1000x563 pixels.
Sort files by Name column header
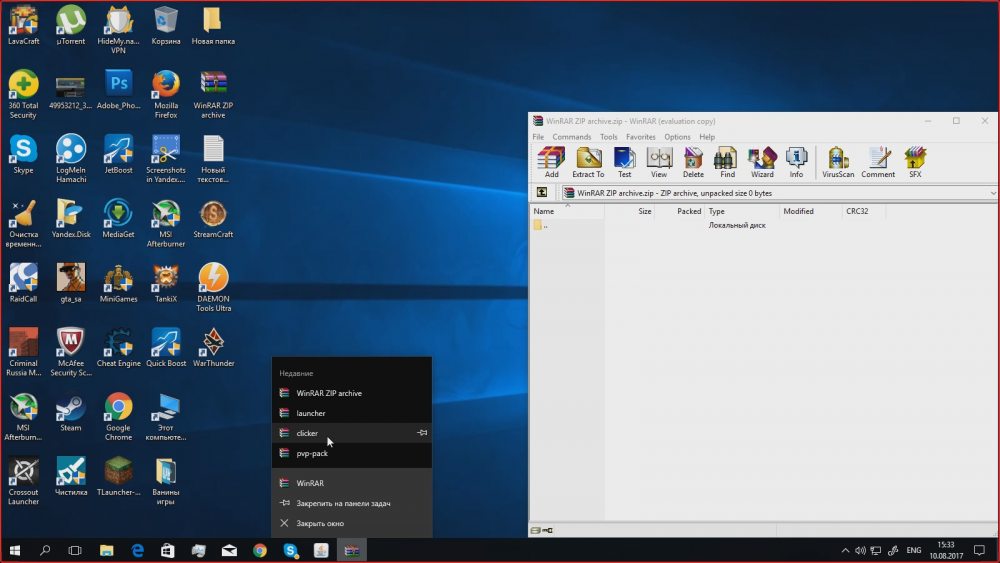(x=544, y=212)
